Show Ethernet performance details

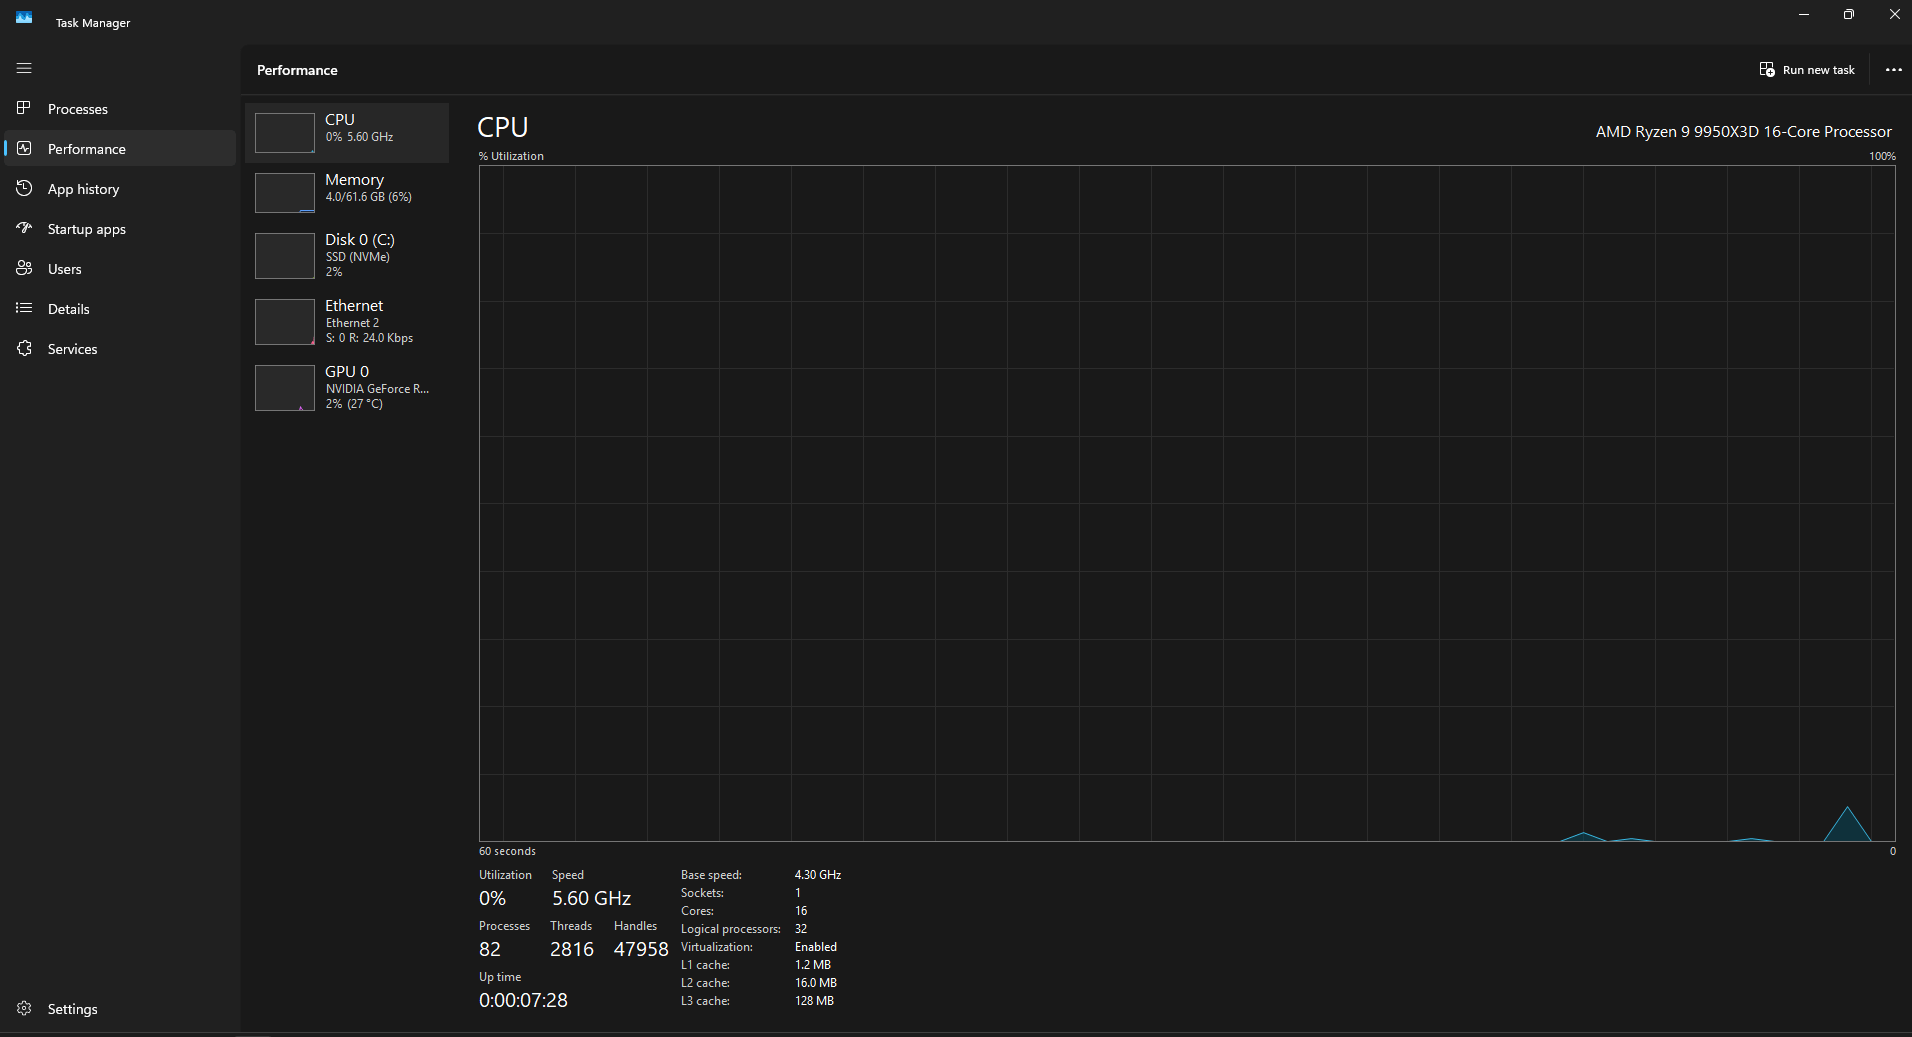[347, 321]
